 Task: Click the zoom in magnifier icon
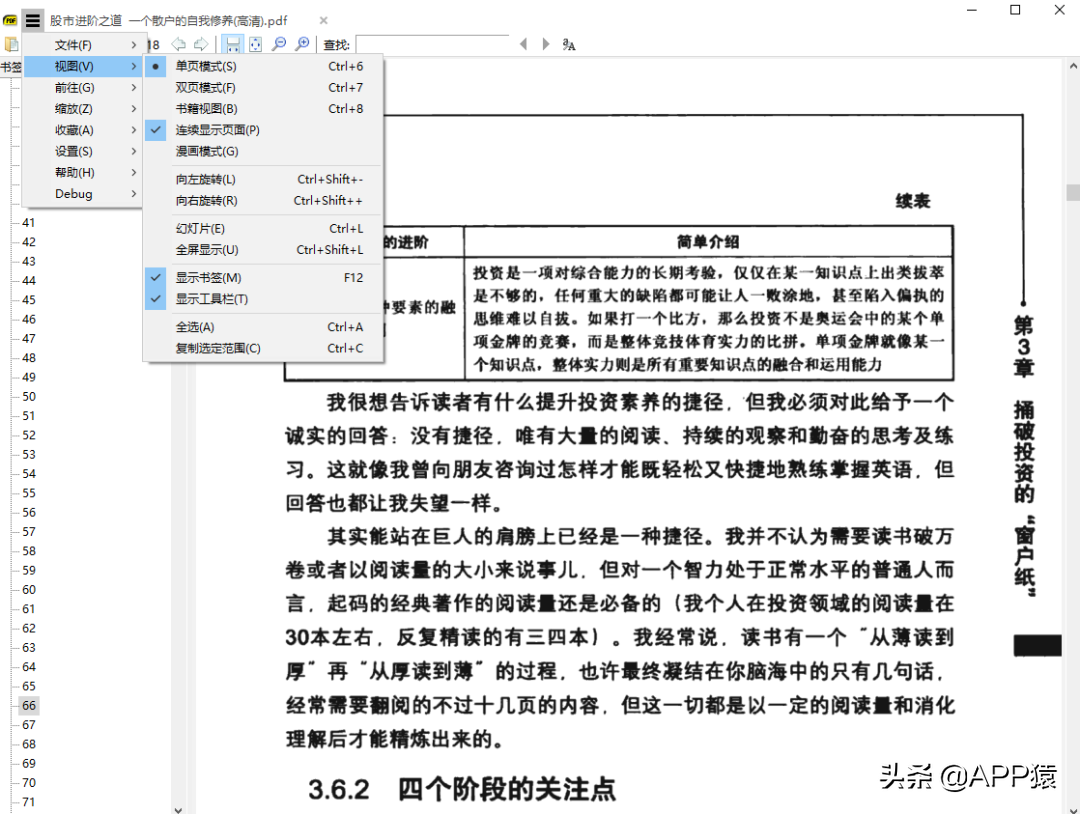coord(301,44)
